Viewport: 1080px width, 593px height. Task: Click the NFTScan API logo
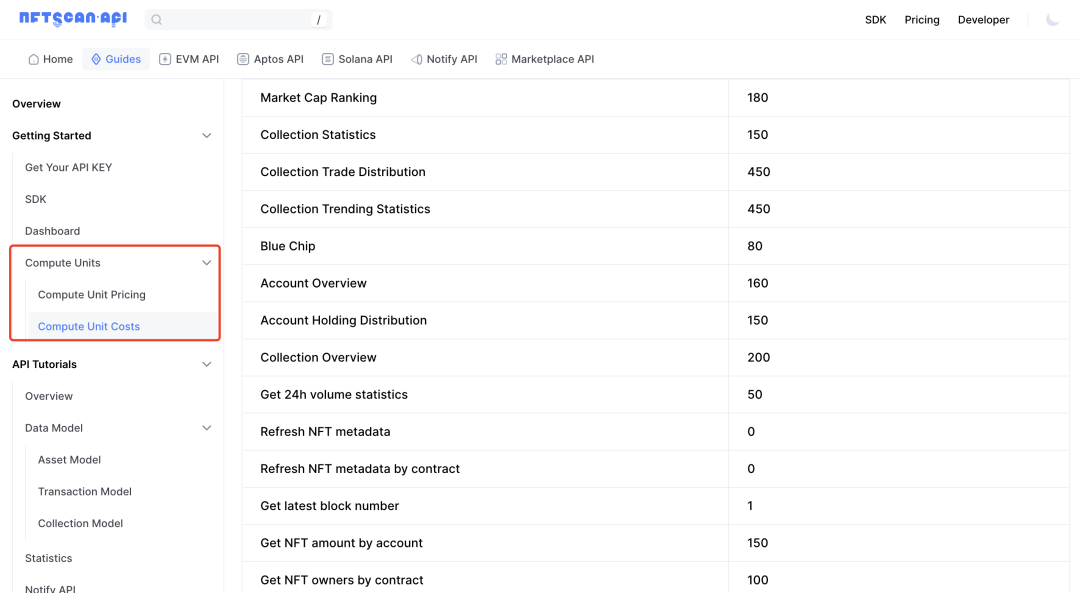click(73, 19)
